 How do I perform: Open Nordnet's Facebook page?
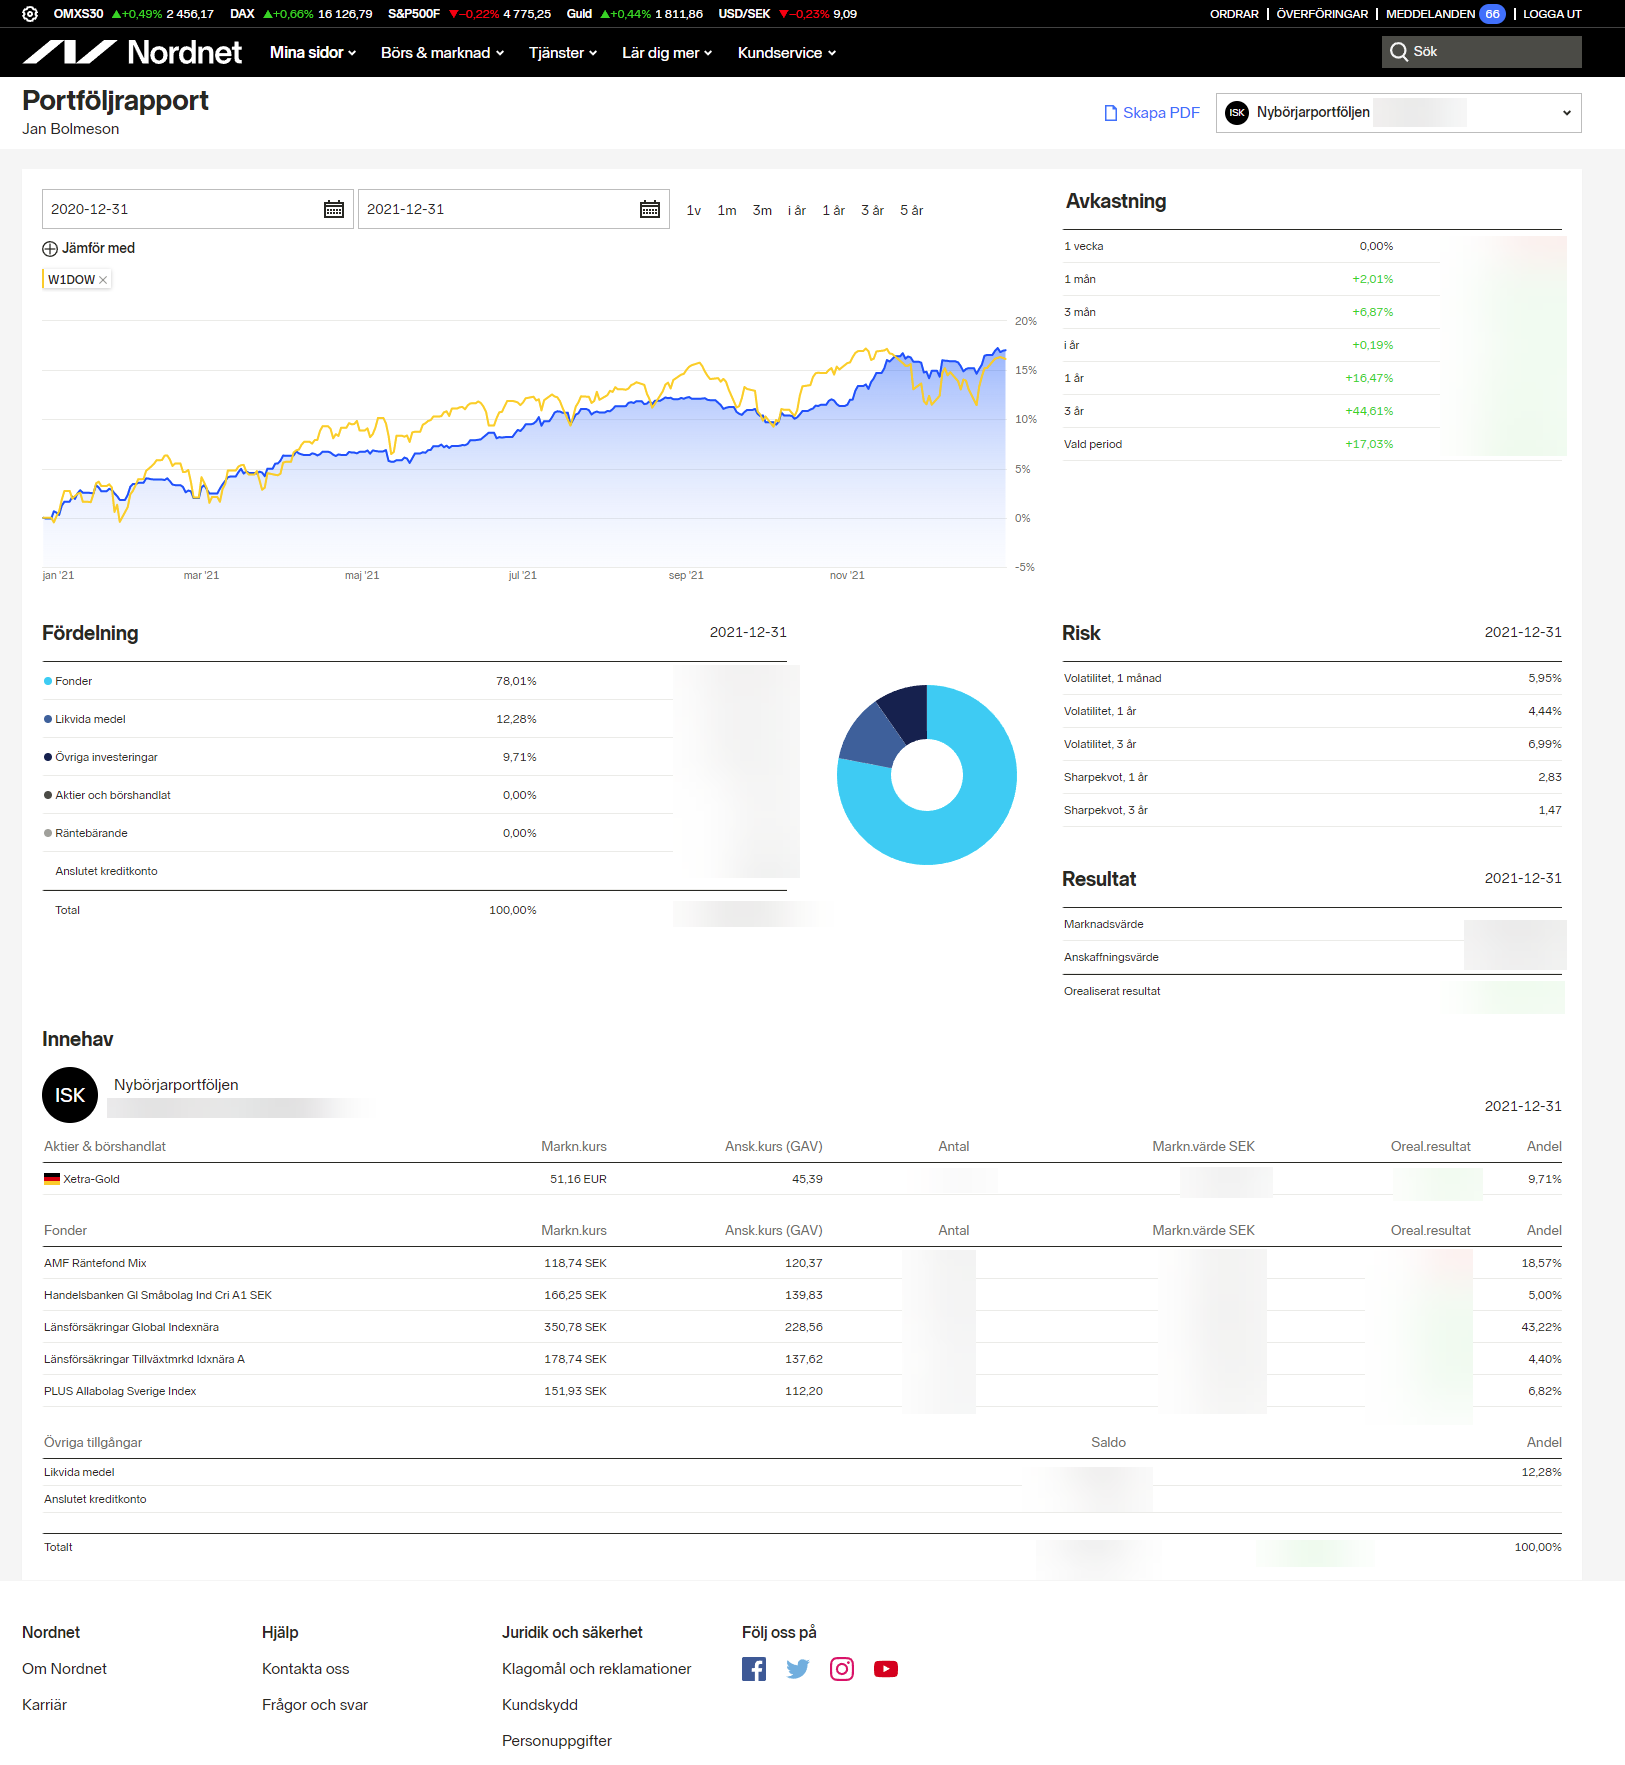click(x=754, y=1669)
